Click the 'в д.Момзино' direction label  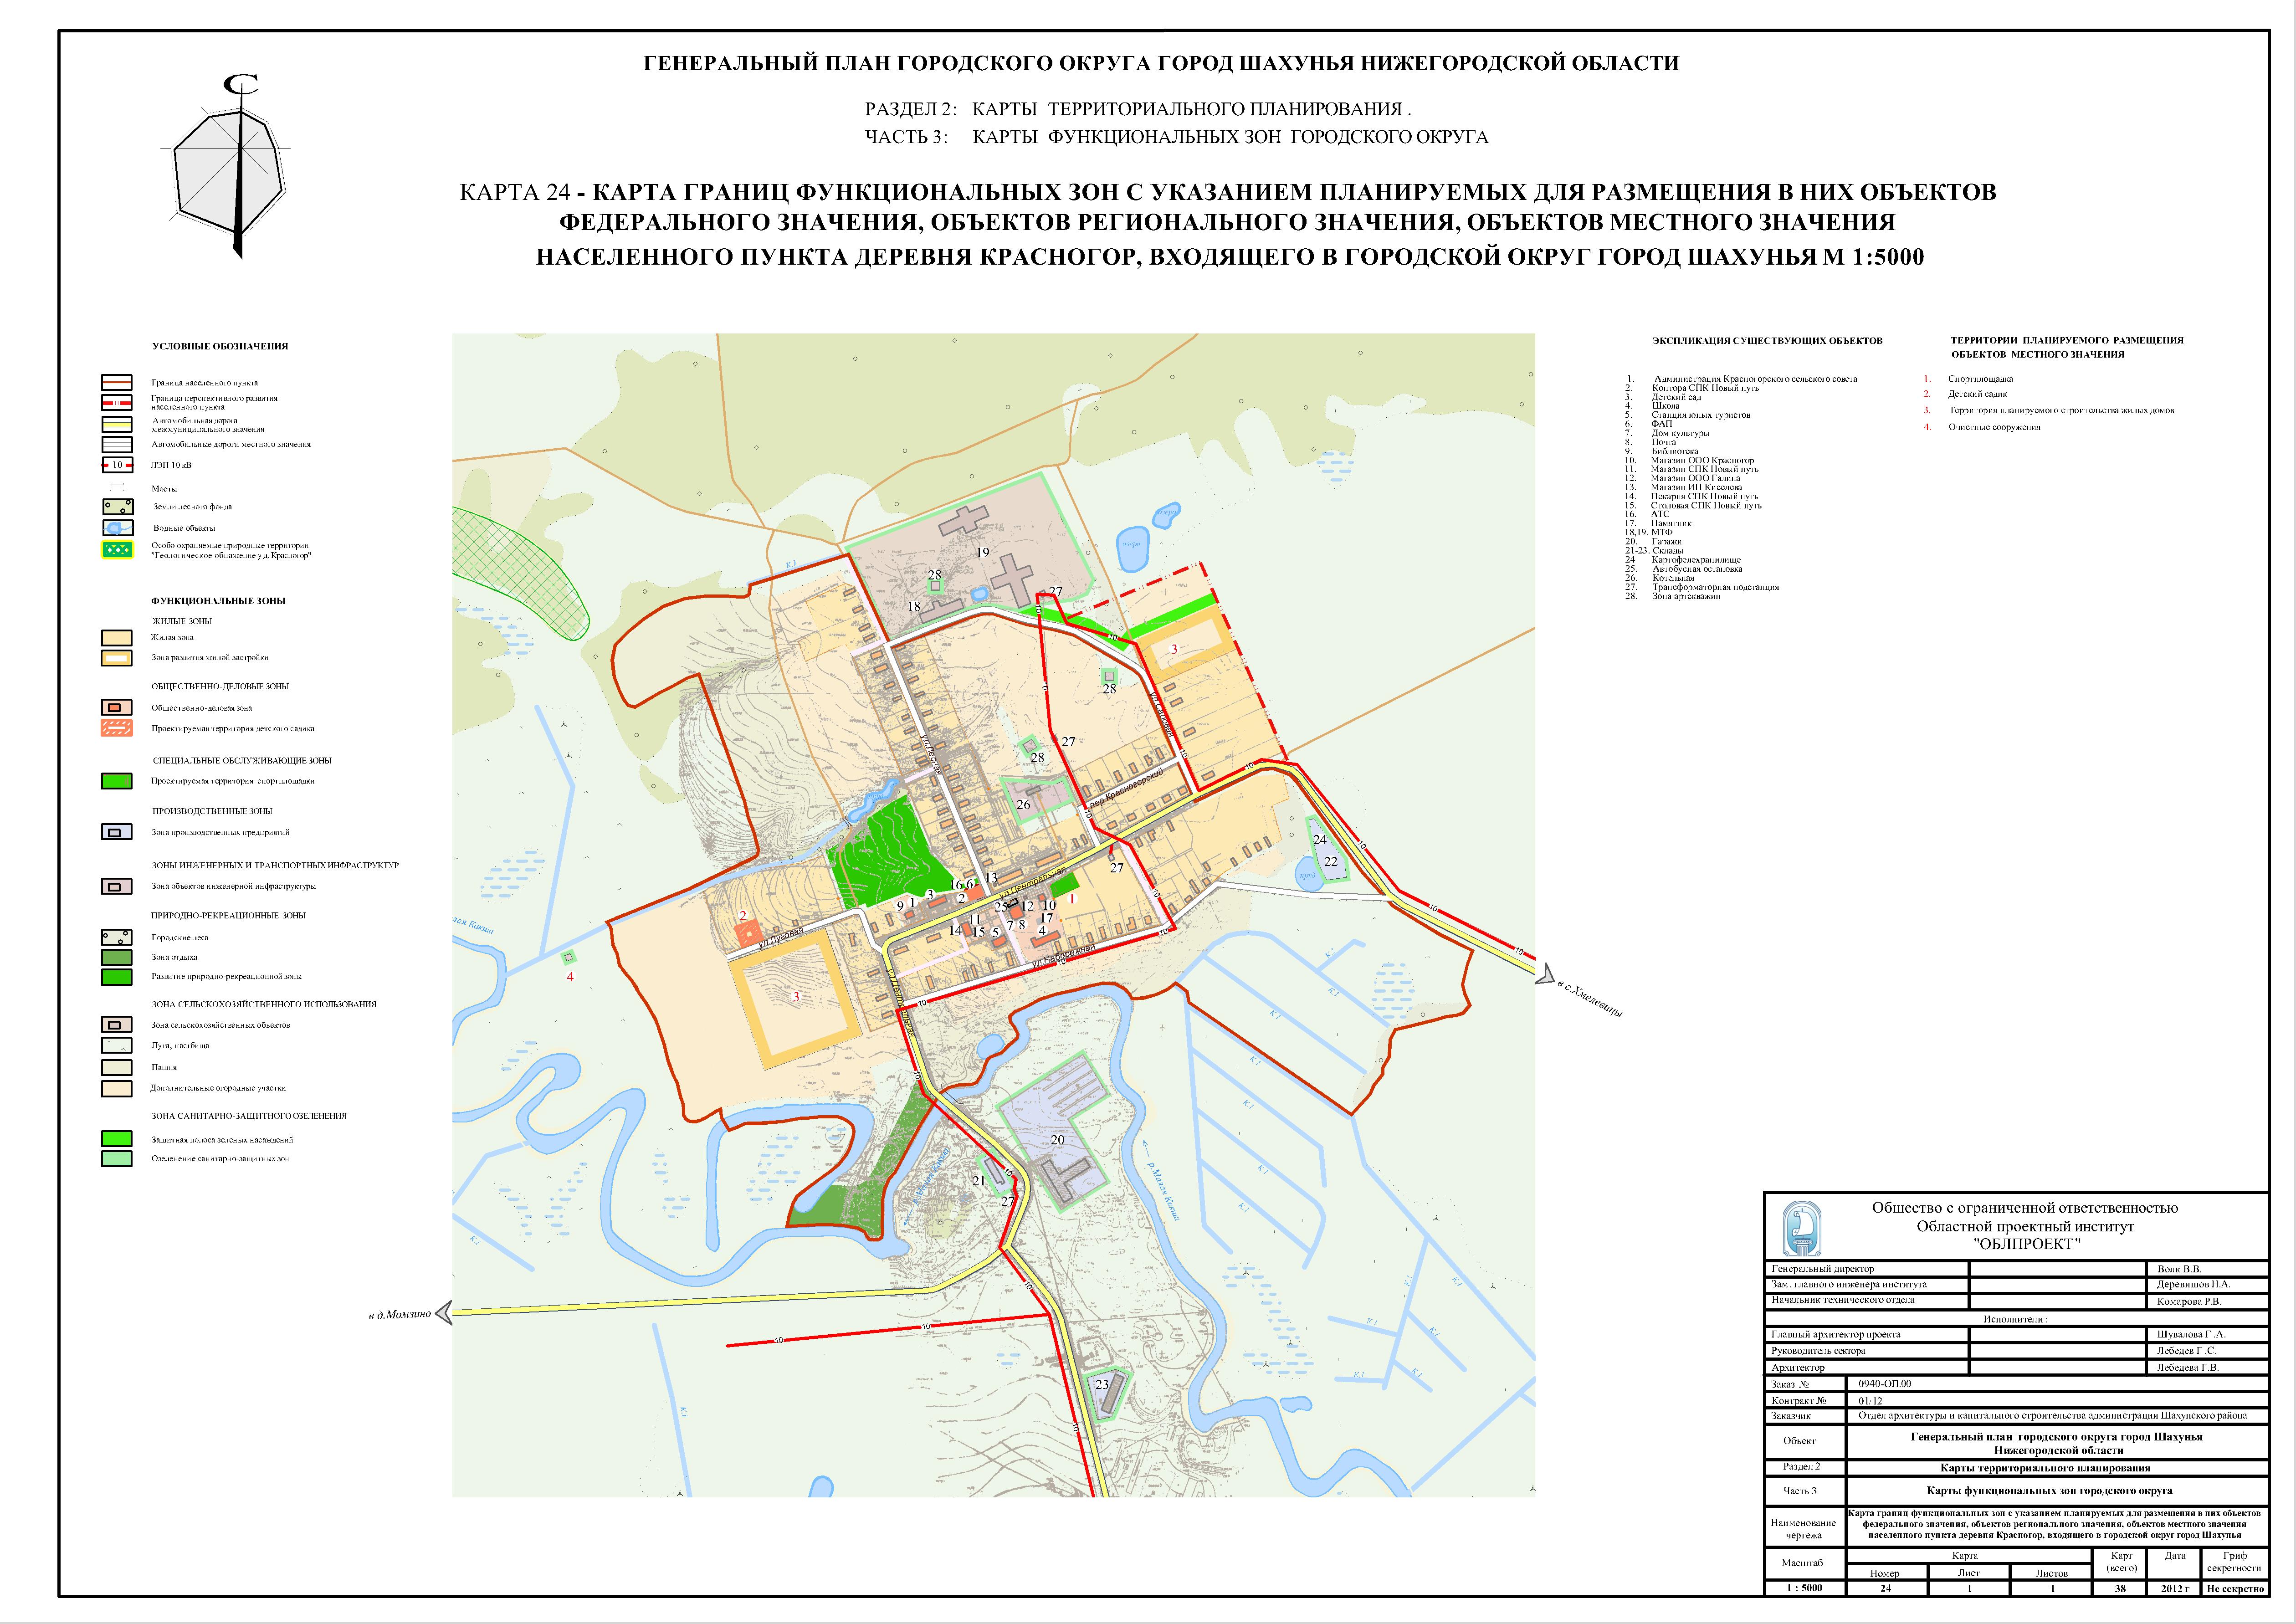(x=400, y=1315)
